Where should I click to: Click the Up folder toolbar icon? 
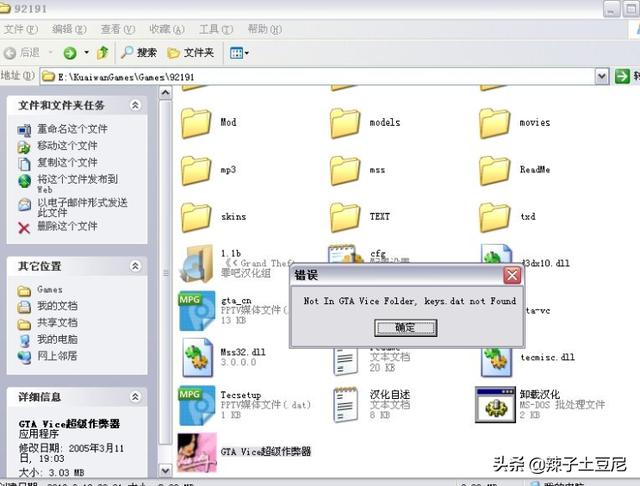(103, 53)
